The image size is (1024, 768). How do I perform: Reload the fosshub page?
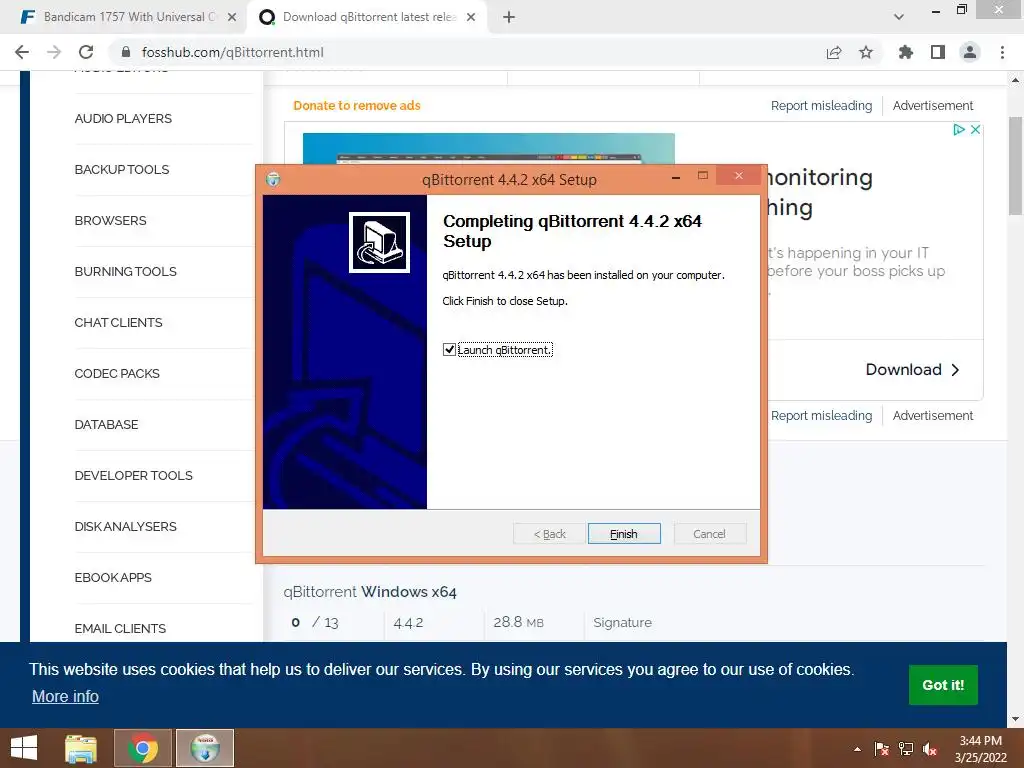86,52
